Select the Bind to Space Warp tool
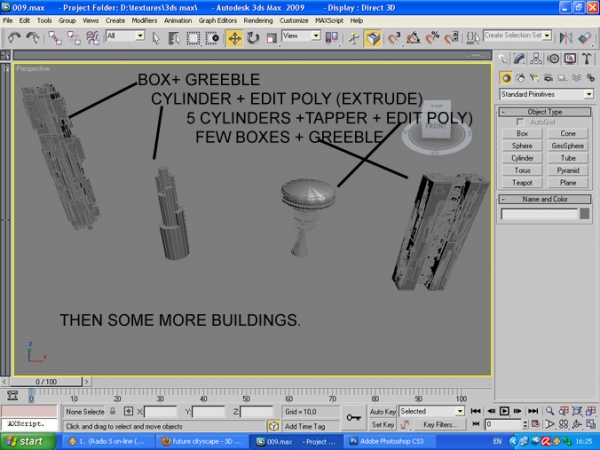 pos(92,38)
